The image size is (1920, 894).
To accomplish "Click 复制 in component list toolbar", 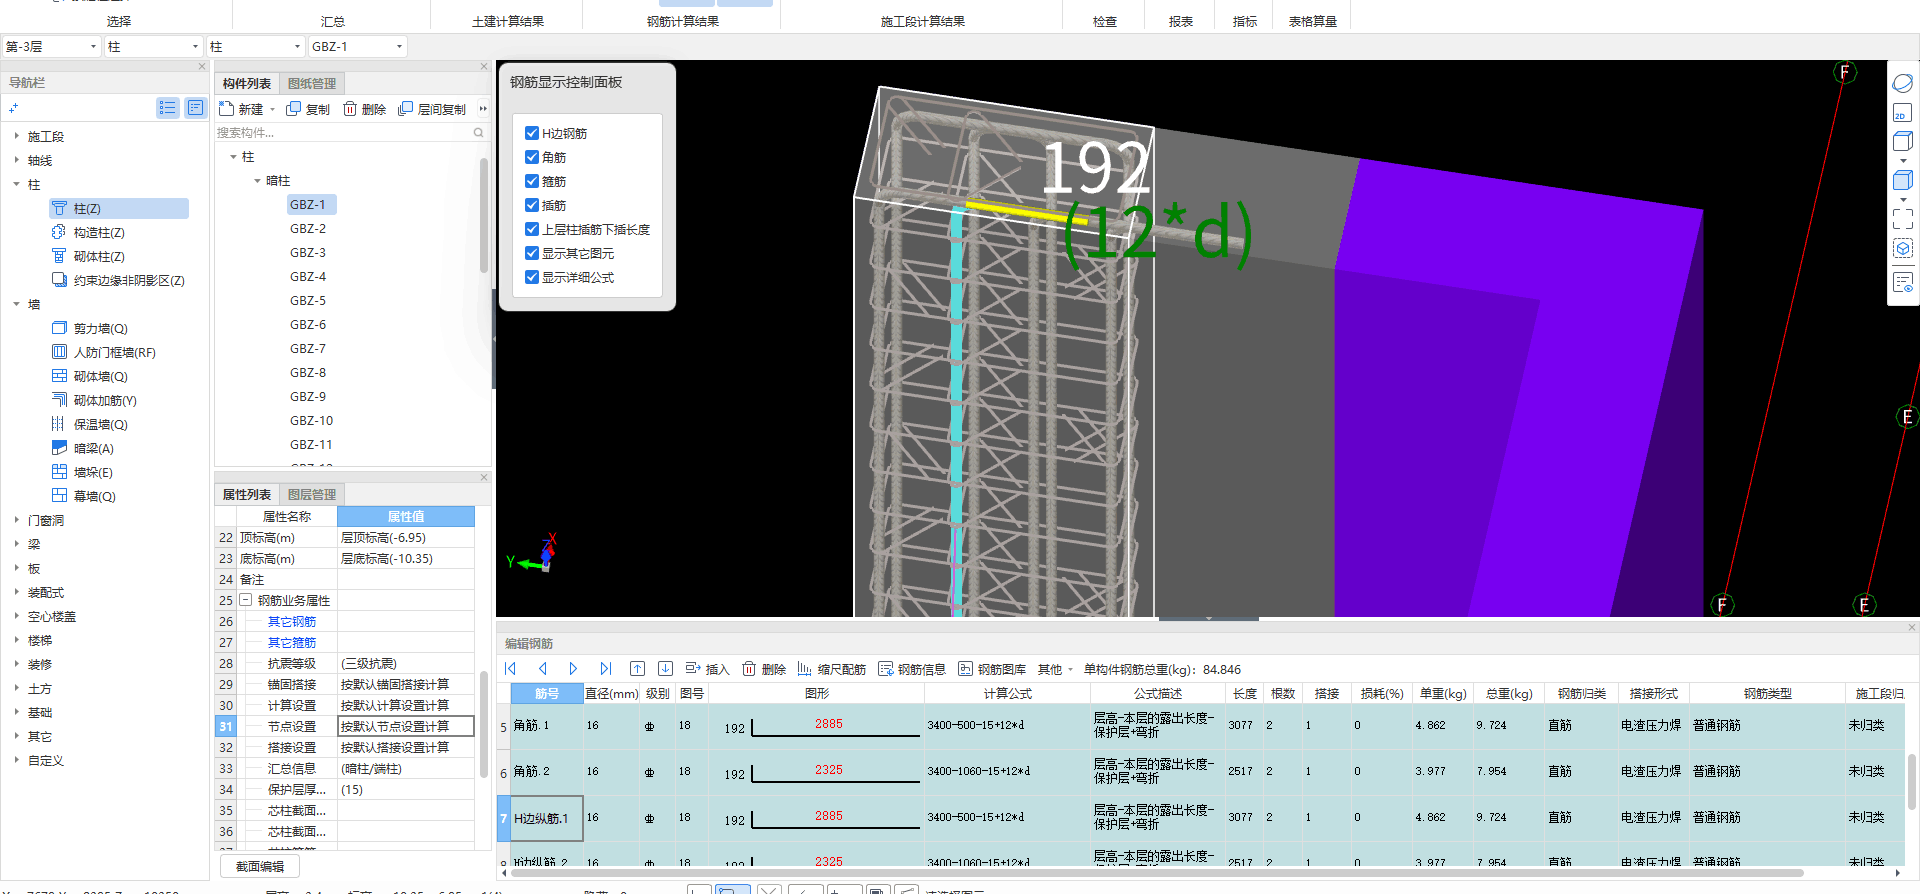I will pos(308,109).
